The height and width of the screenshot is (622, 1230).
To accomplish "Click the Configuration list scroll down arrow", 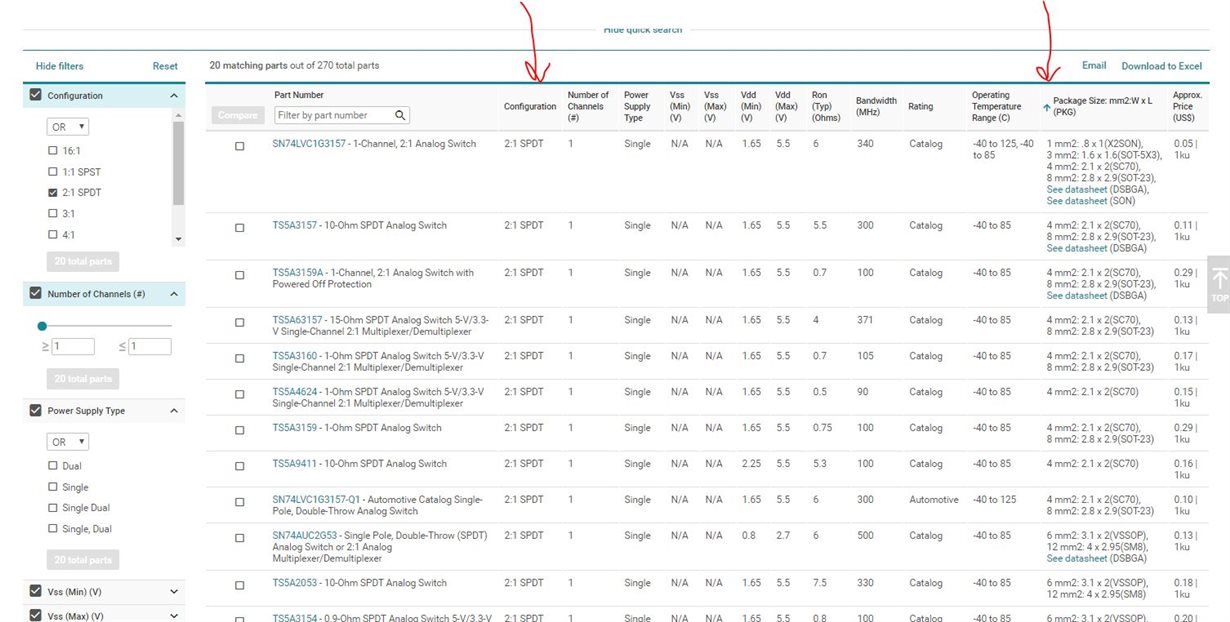I will [178, 239].
